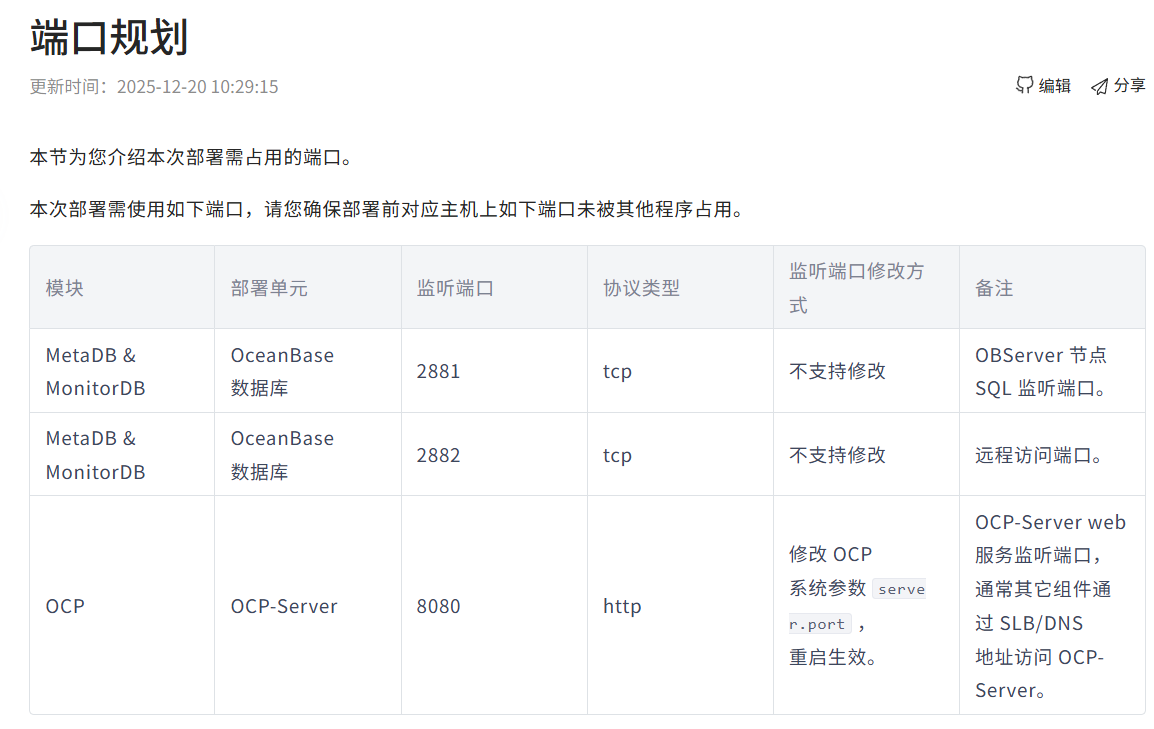
Task: Open the 编辑 link text
Action: click(x=1054, y=86)
